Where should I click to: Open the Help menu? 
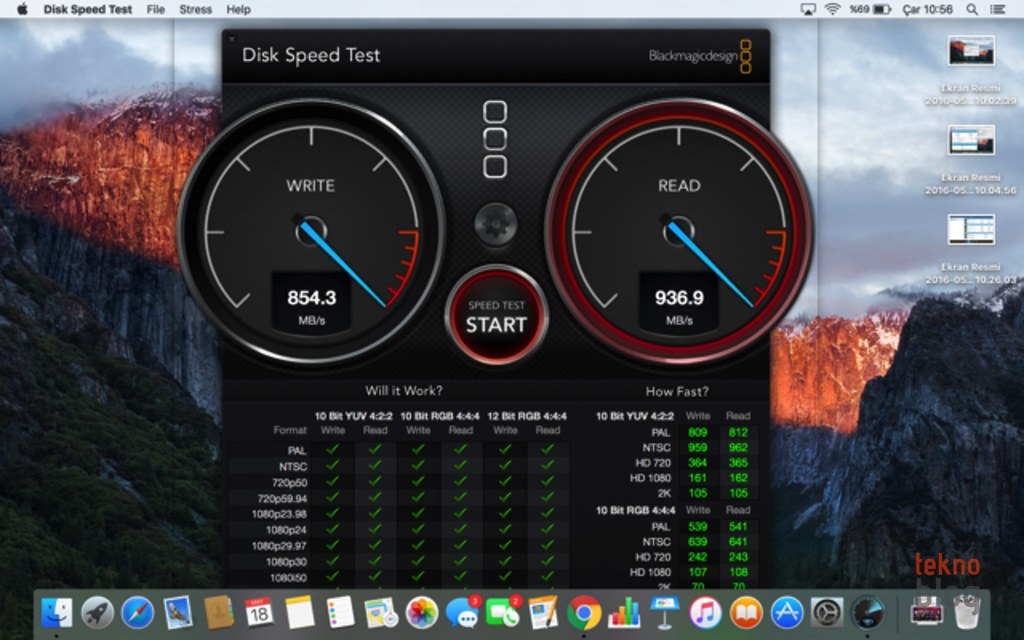[238, 9]
